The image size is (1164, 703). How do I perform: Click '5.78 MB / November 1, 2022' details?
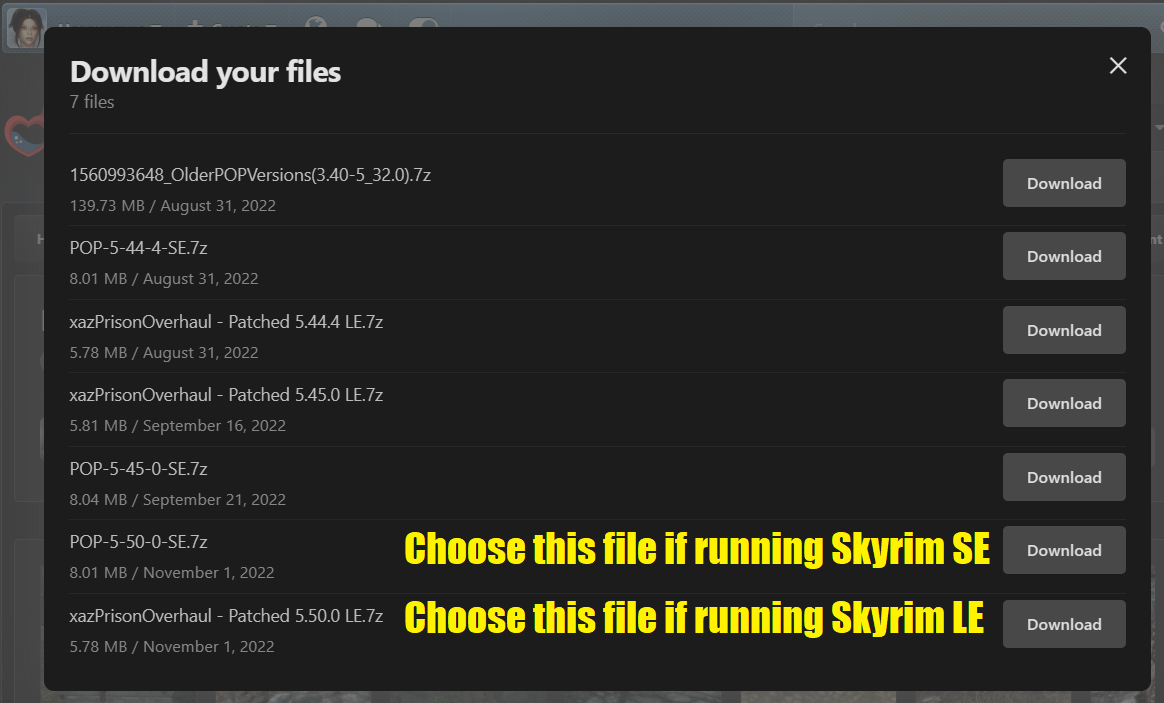click(x=172, y=647)
